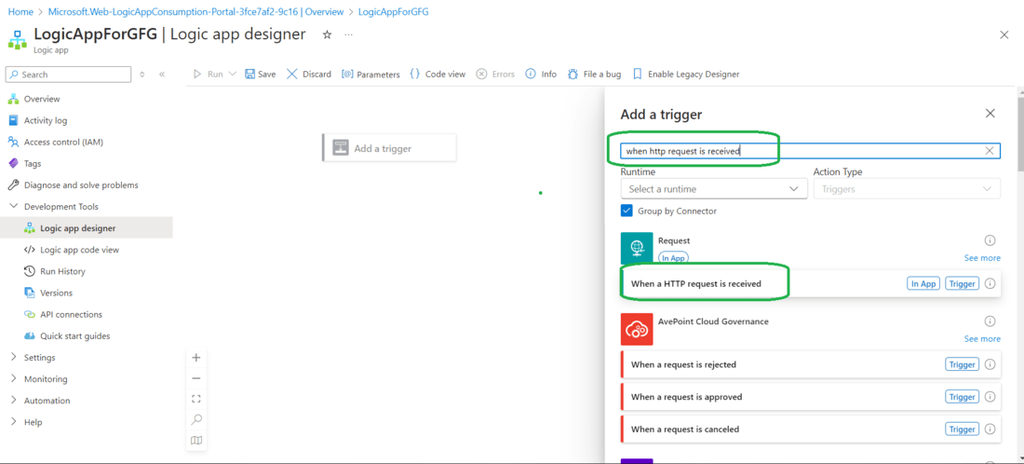The height and width of the screenshot is (464, 1024).
Task: Click the zoom out minus icon on canvas
Action: click(196, 378)
